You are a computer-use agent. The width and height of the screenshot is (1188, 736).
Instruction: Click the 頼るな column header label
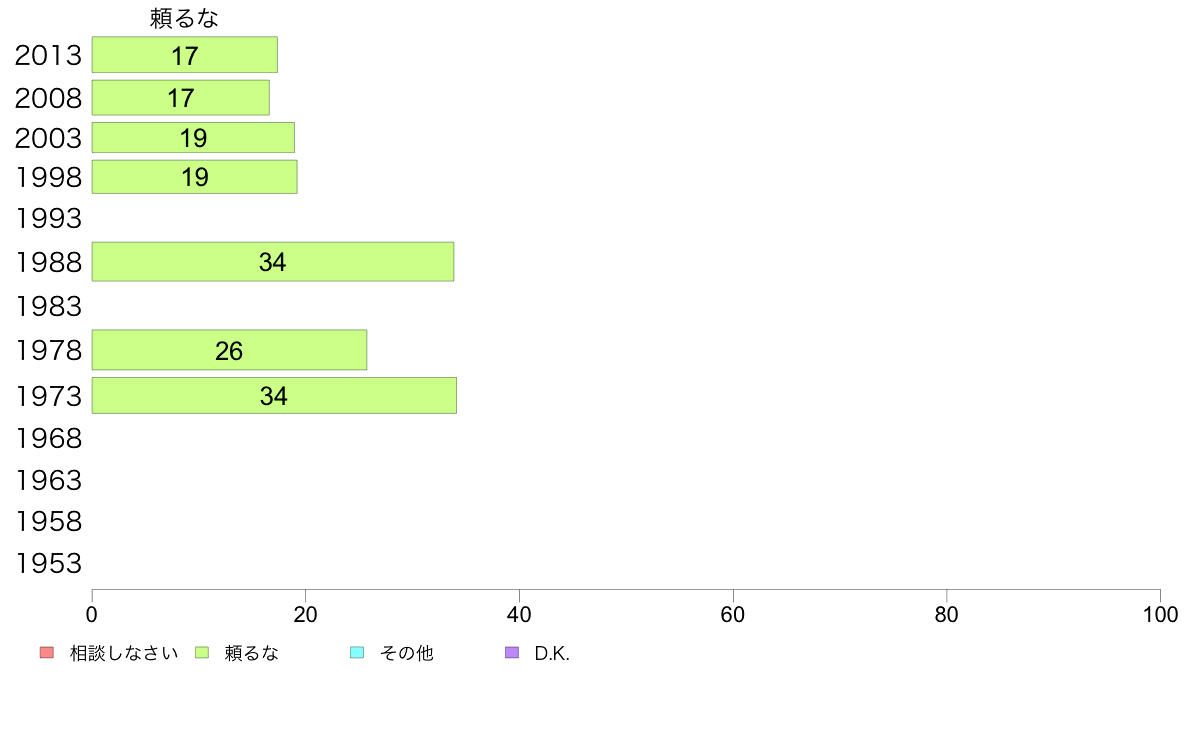coord(184,18)
